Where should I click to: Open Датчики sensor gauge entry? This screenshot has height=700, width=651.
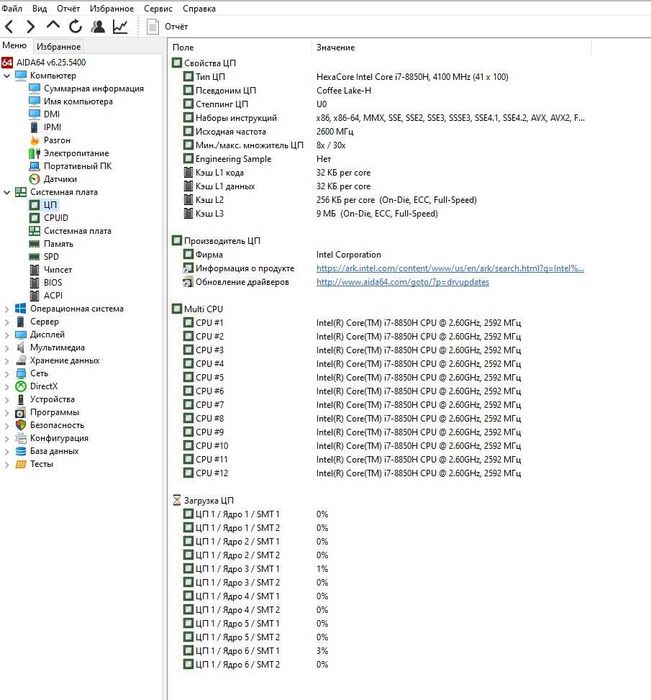coord(60,179)
